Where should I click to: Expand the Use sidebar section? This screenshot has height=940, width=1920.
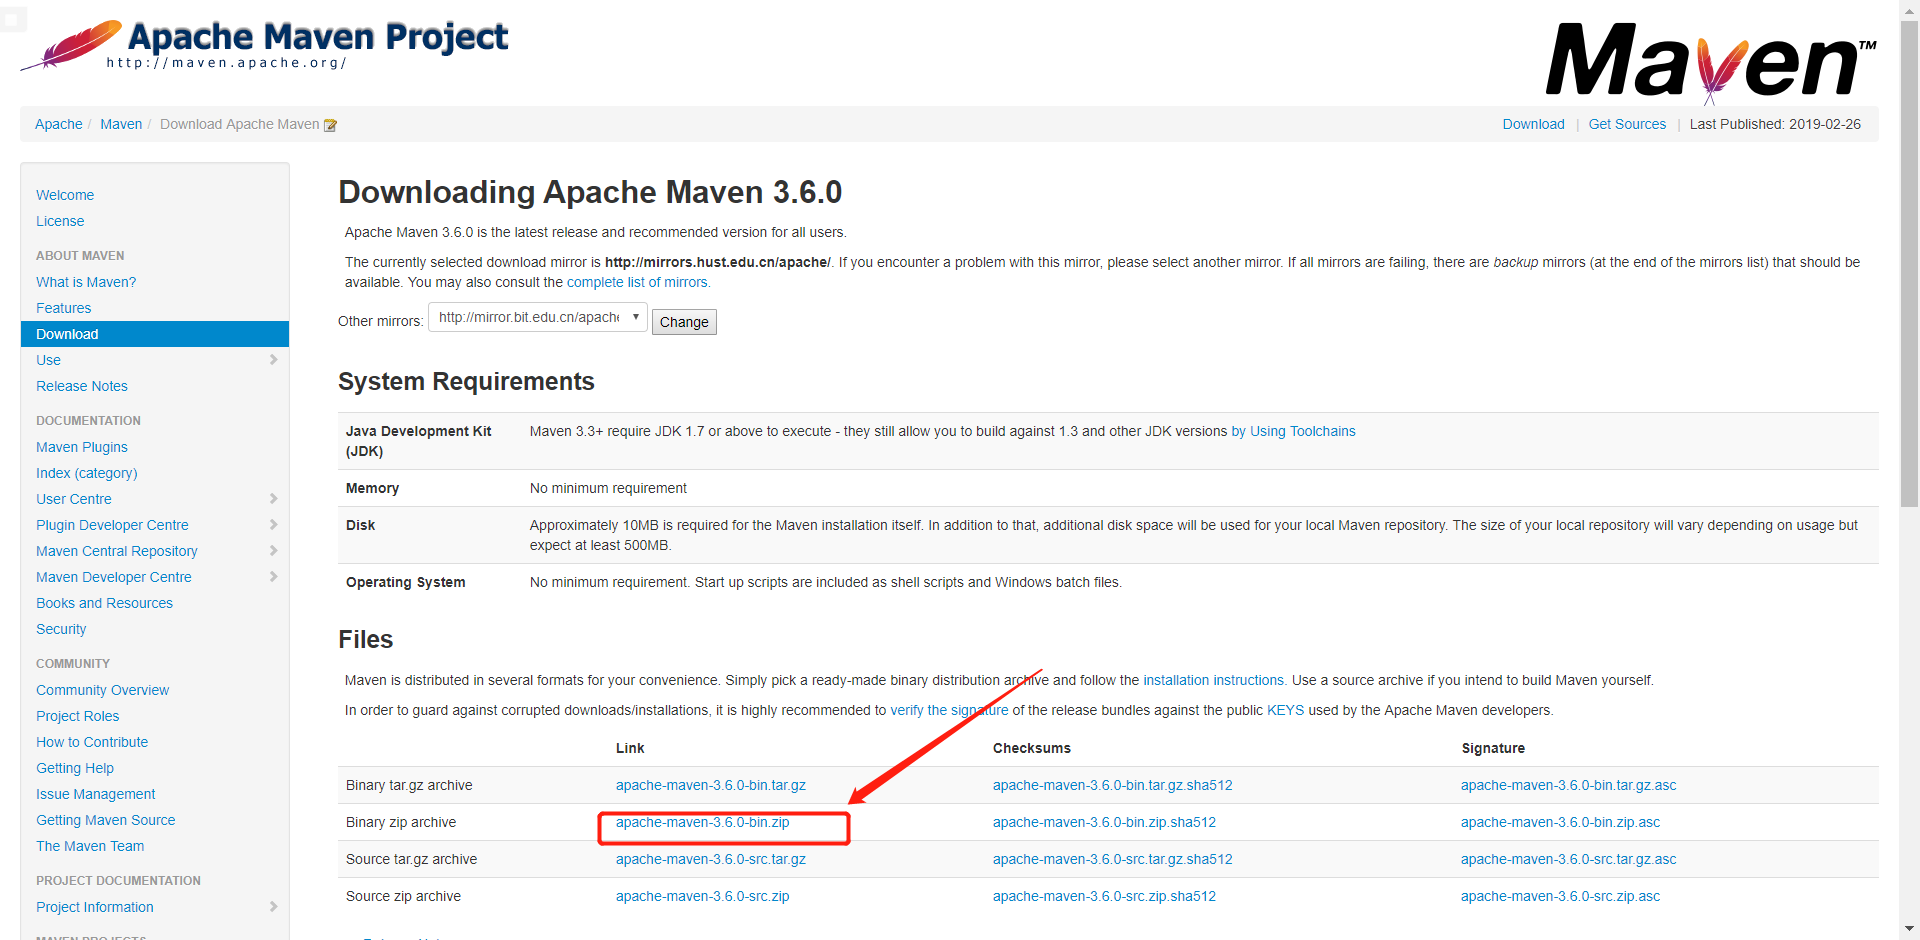click(273, 360)
